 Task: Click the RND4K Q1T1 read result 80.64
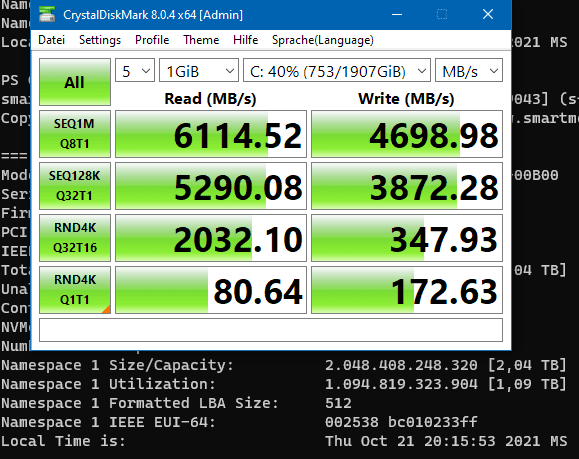tap(211, 290)
